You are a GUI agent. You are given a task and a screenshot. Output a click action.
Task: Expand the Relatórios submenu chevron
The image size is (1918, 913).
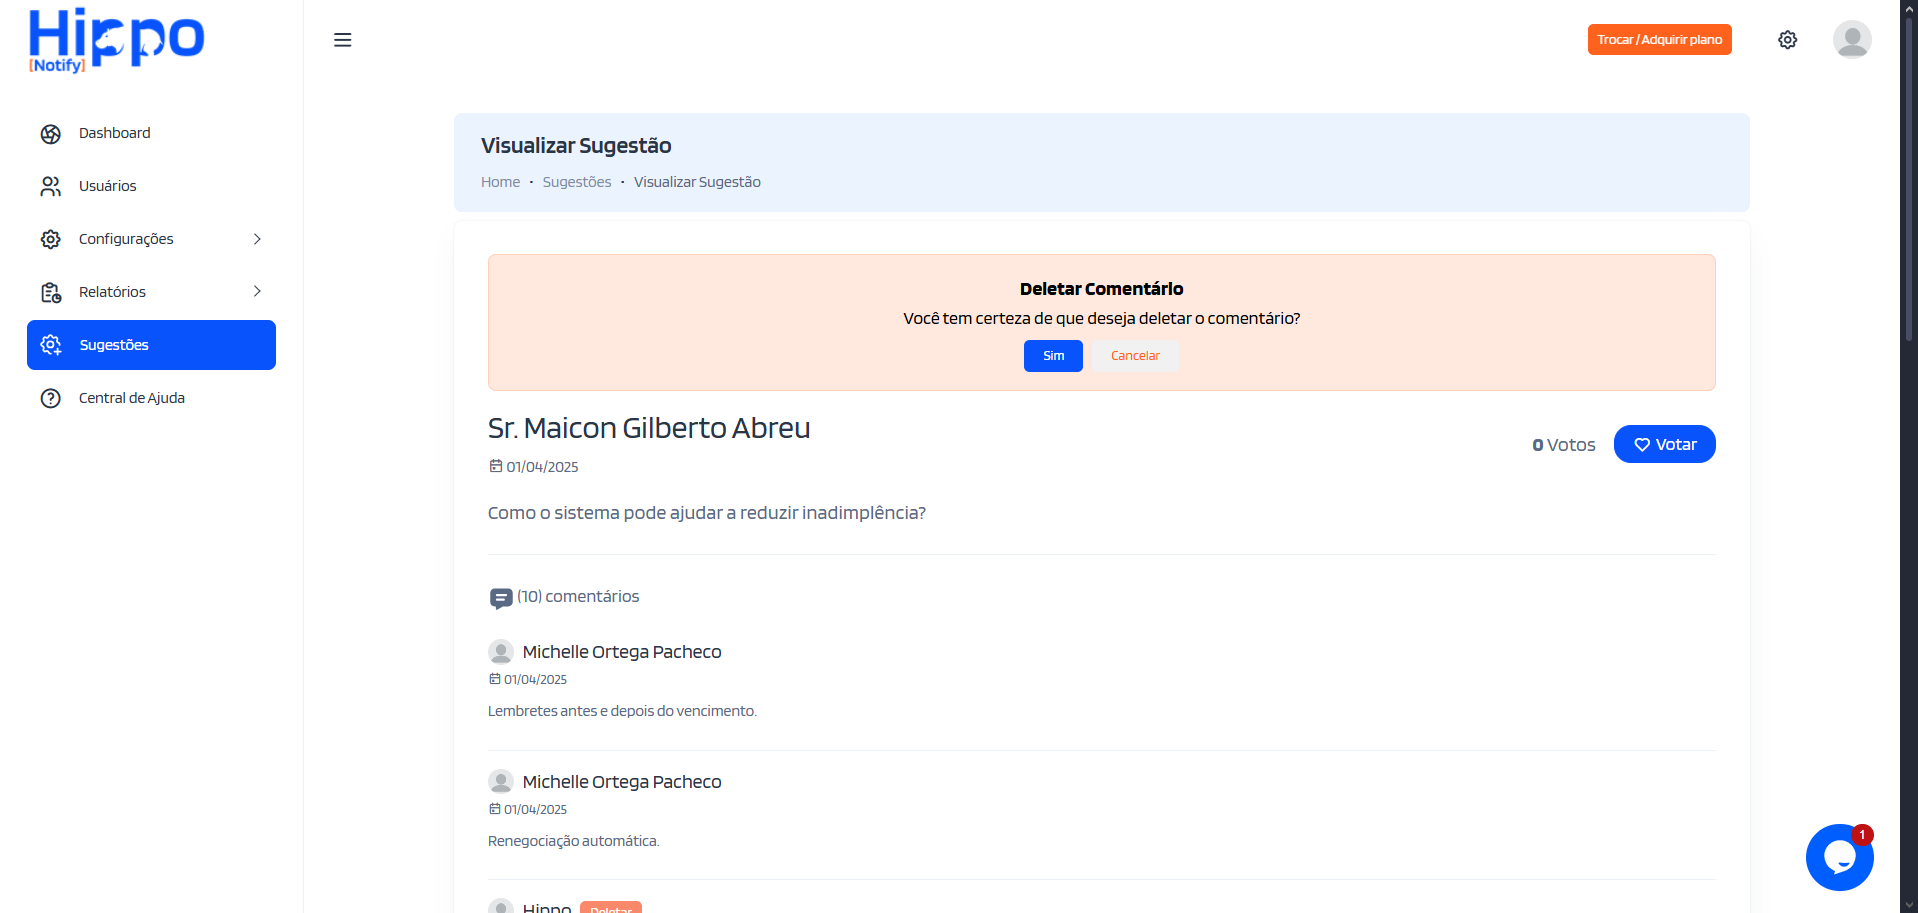[257, 292]
